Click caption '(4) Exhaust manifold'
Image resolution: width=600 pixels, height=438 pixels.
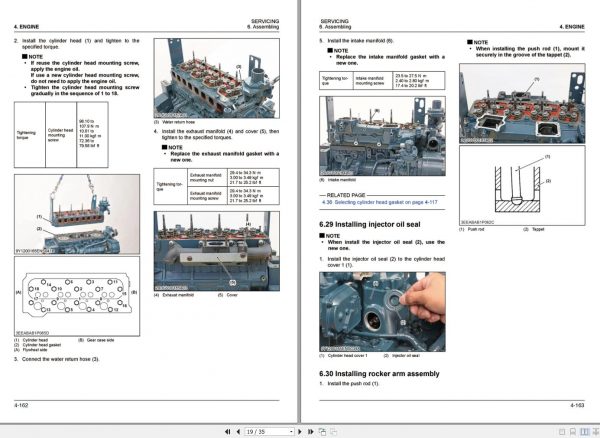pyautogui.click(x=174, y=295)
